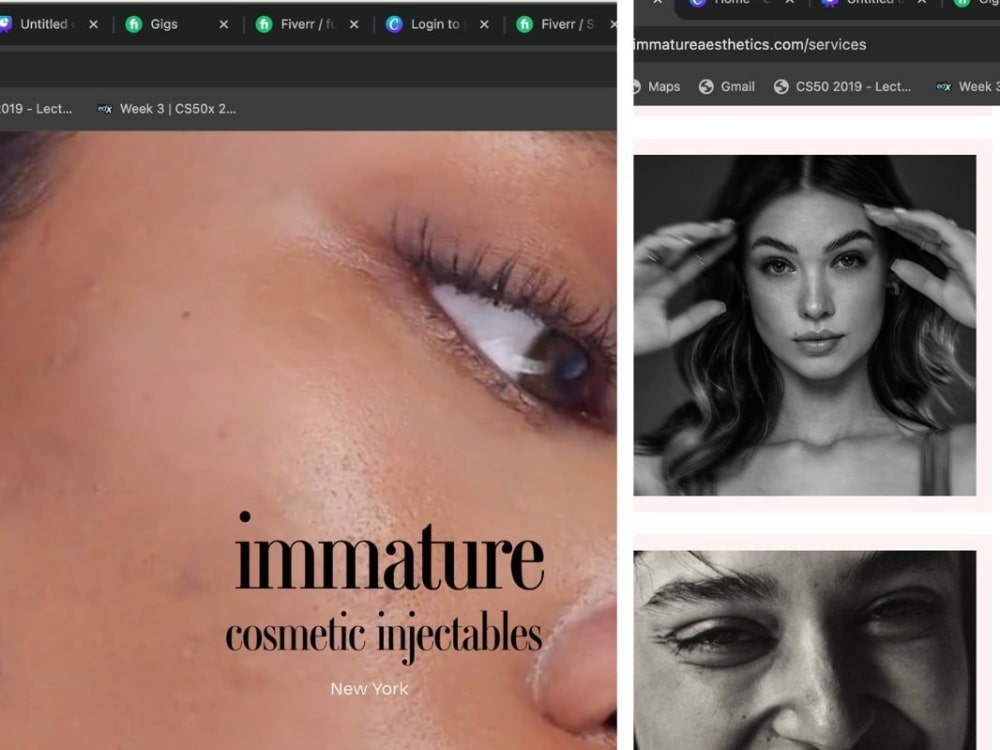Select the 'Fiverr / S' tab in left window
The image size is (1000, 750).
[568, 24]
